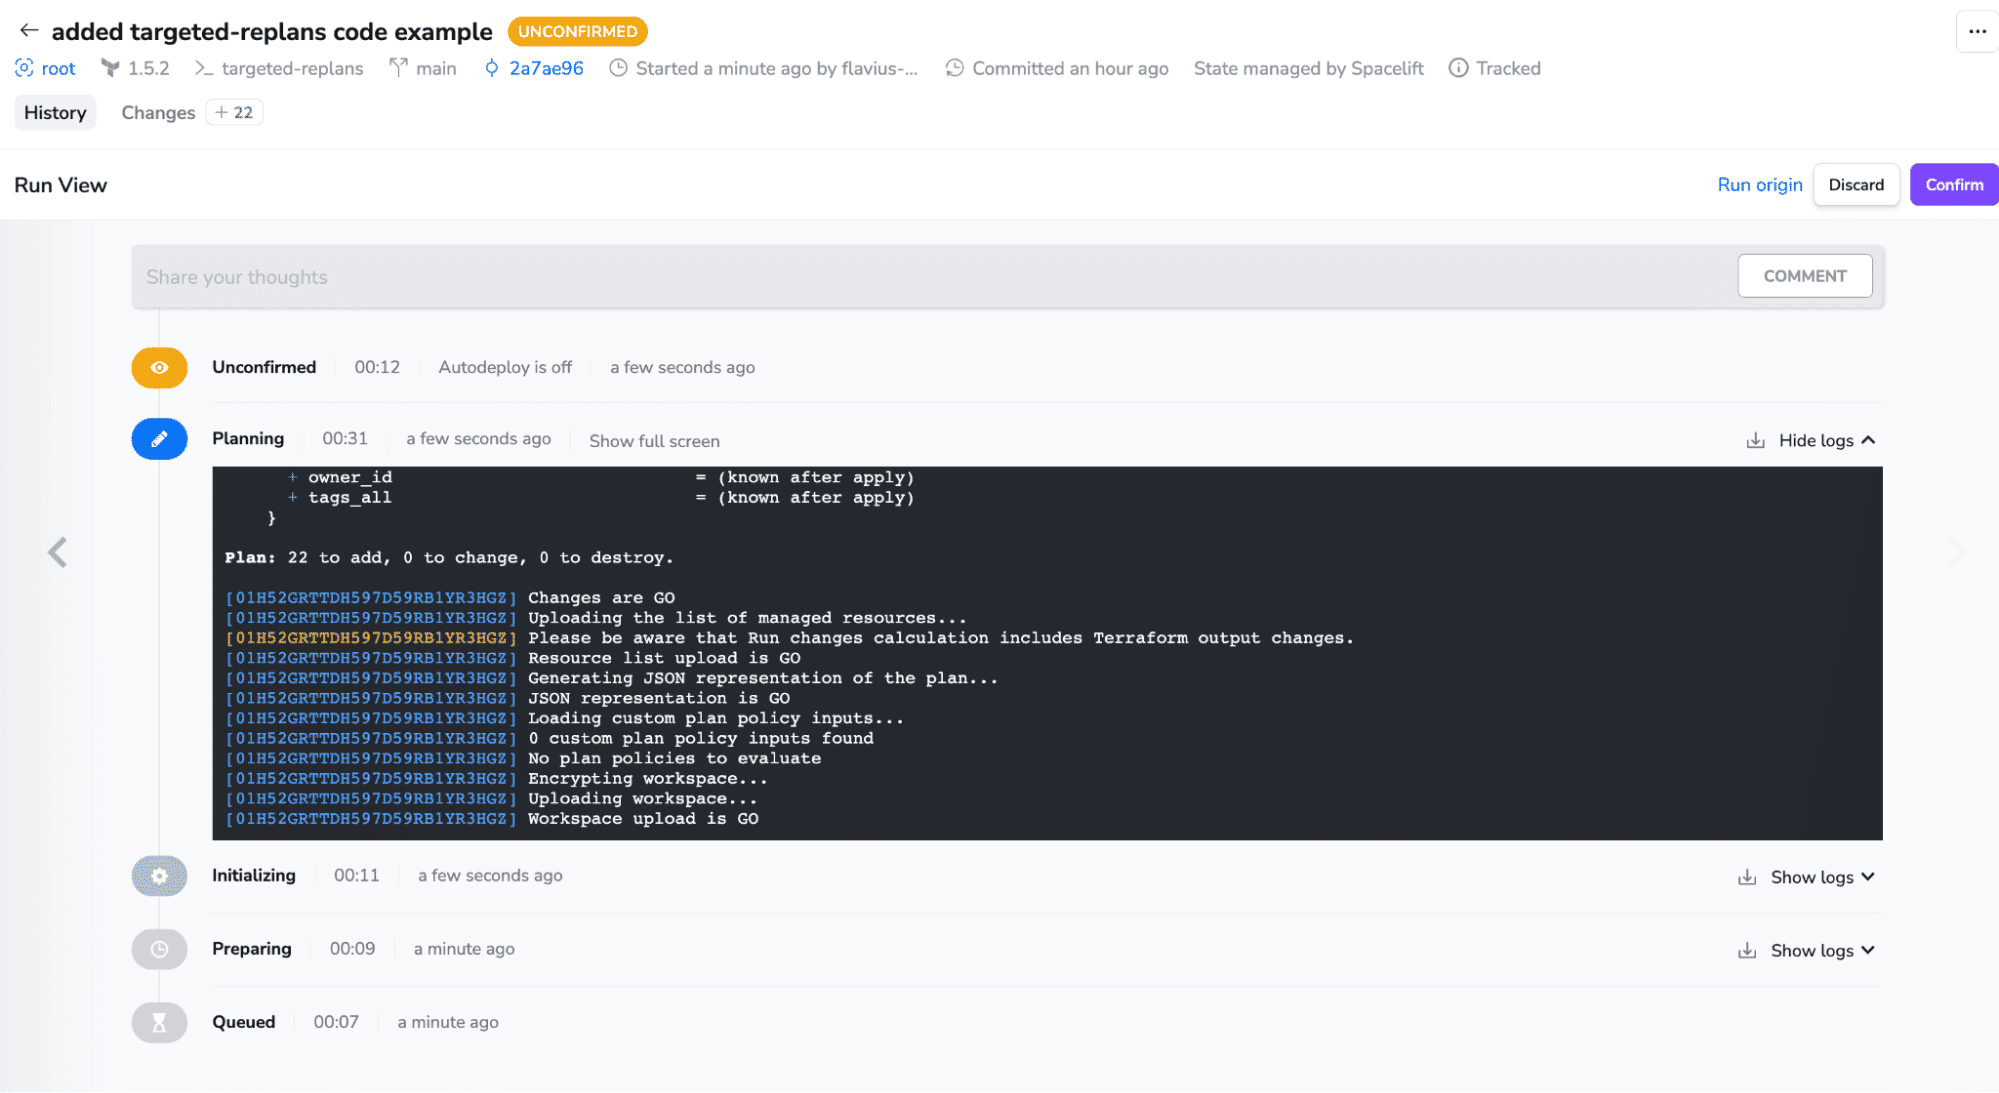This screenshot has width=1999, height=1093.
Task: Select the History tab
Action: 55,112
